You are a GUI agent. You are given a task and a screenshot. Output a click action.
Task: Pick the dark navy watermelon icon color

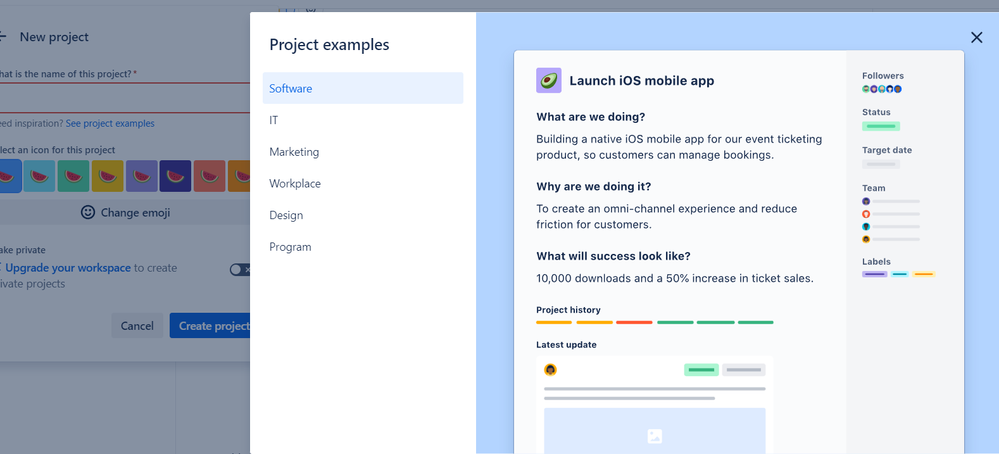click(x=175, y=176)
